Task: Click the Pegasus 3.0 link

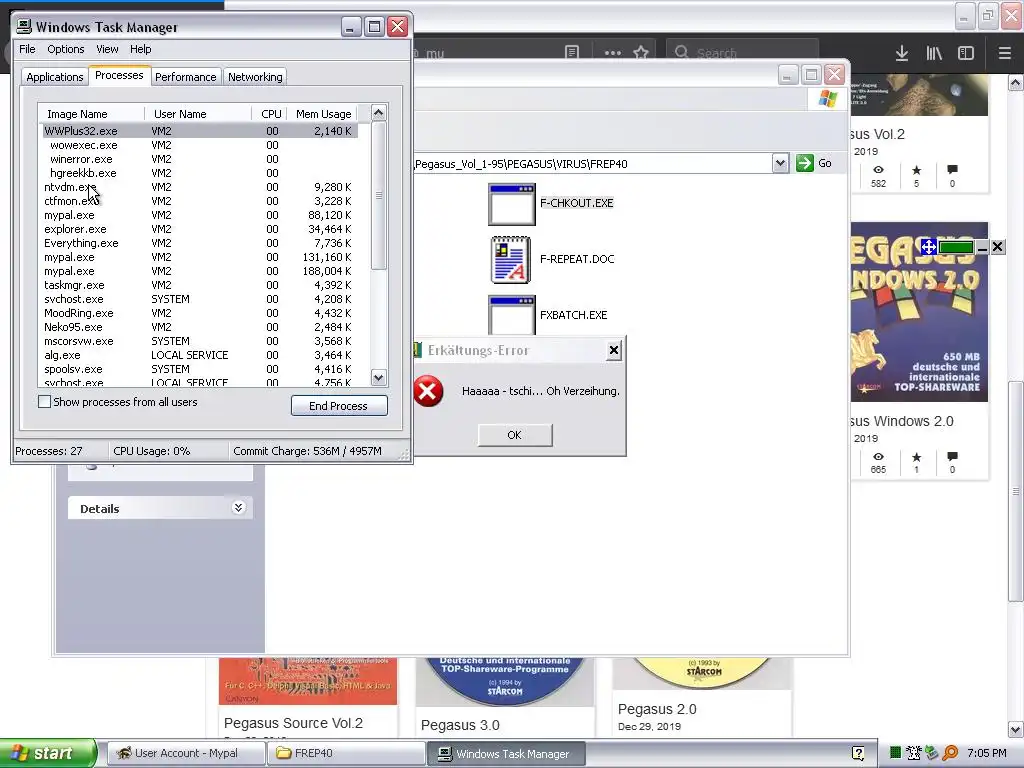Action: click(460, 725)
